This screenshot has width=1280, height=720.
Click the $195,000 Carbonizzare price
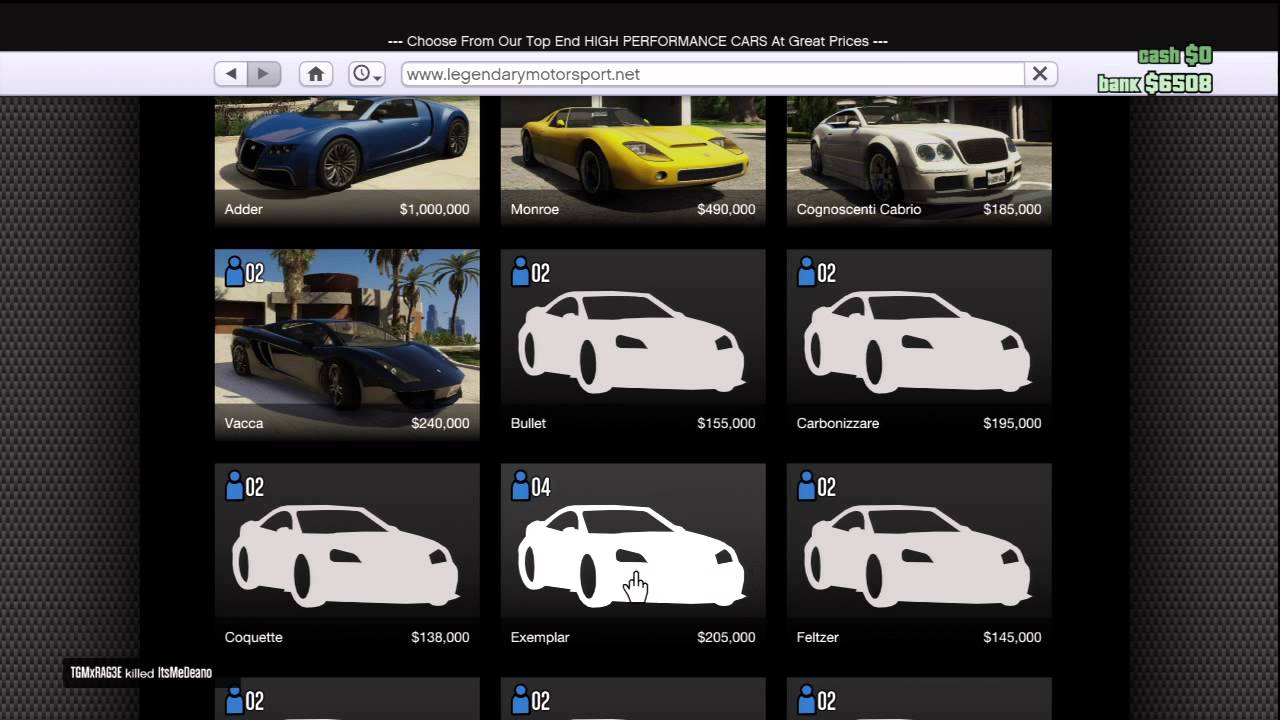point(1012,423)
